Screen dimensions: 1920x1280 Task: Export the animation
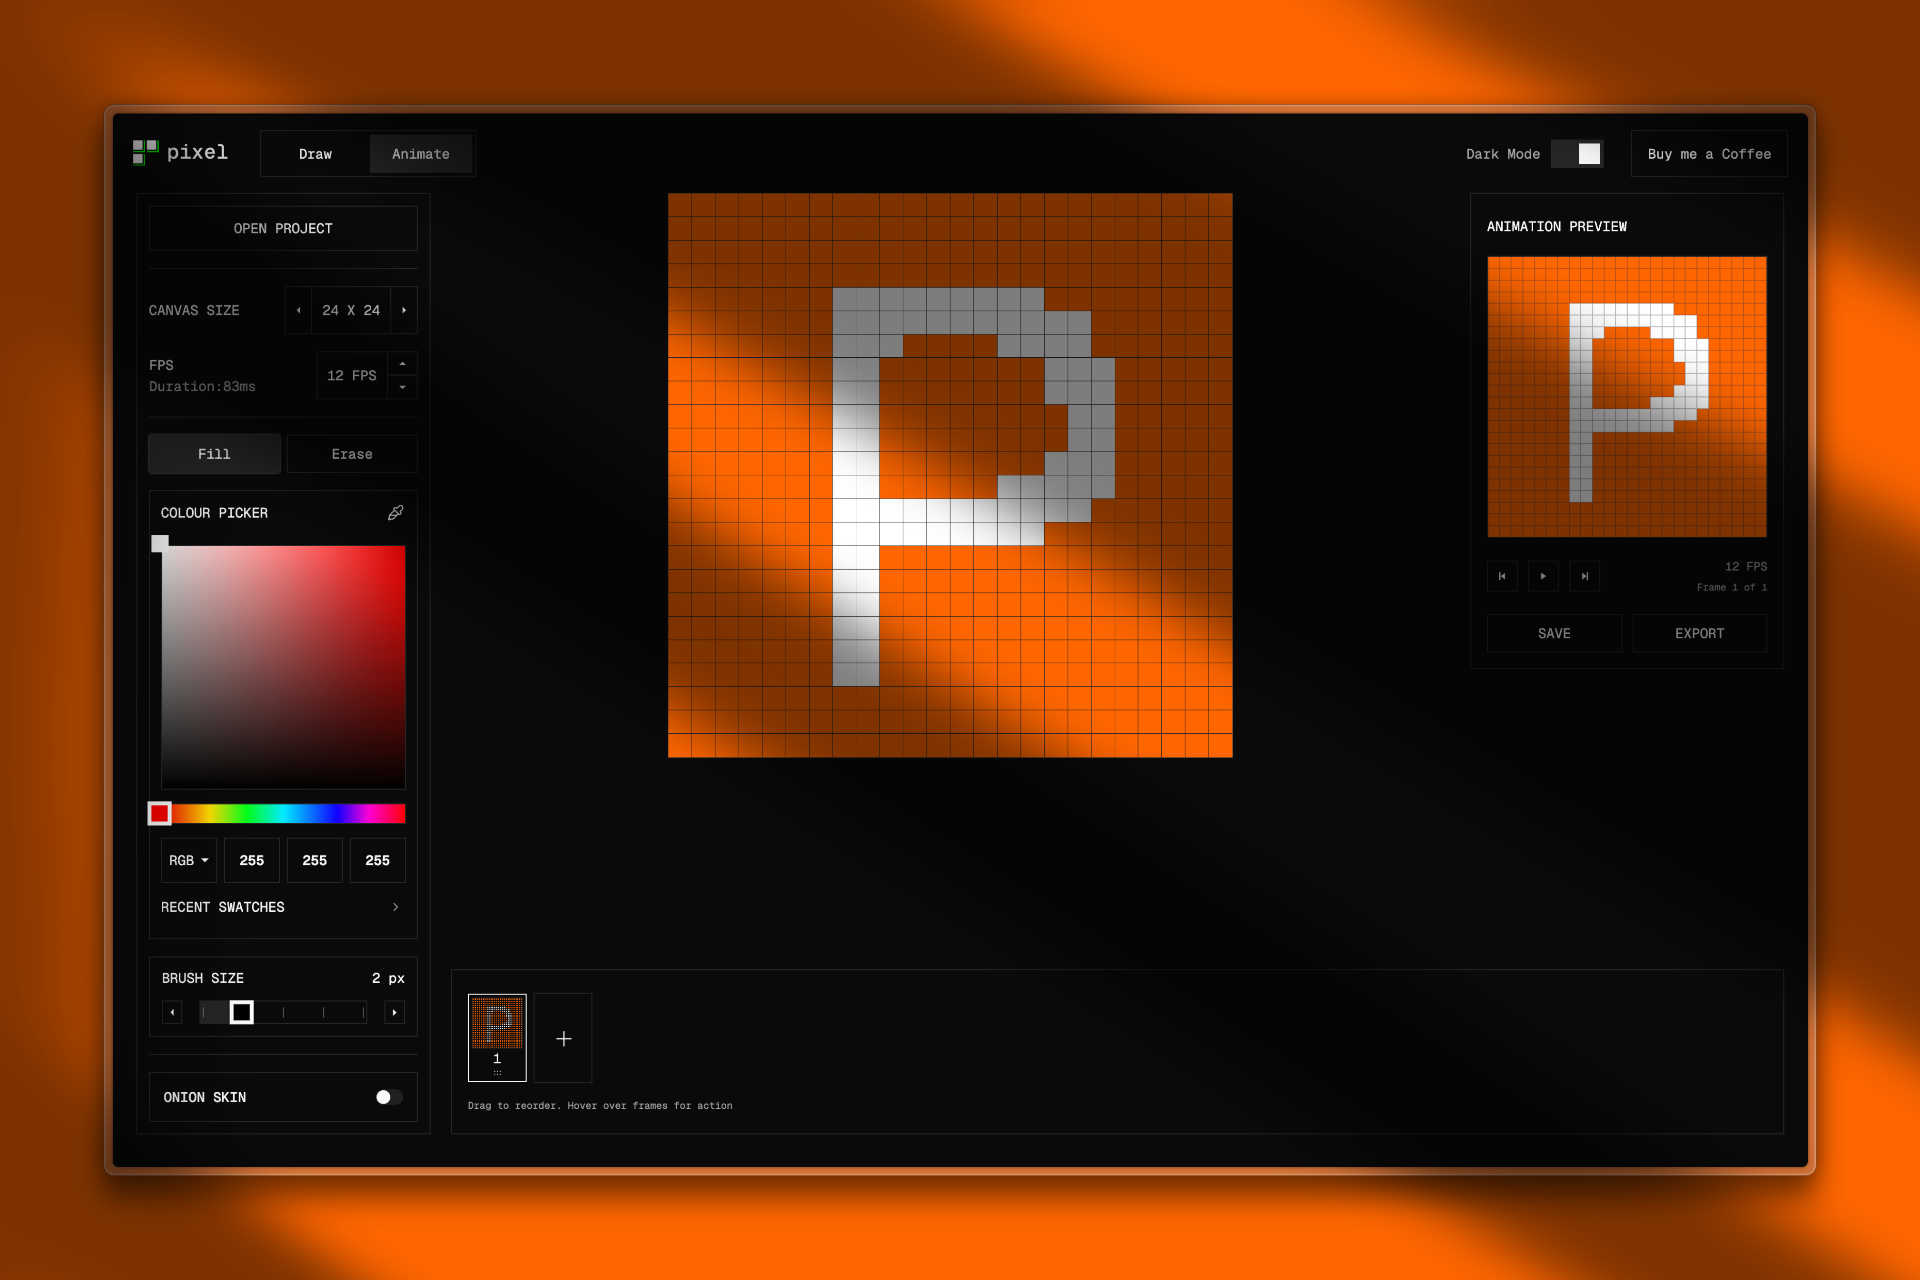click(x=1700, y=633)
